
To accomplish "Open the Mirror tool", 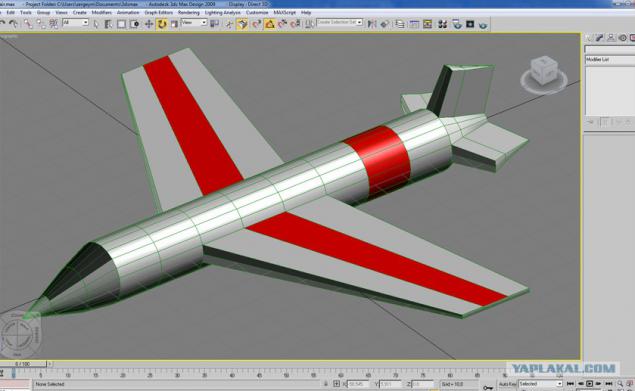I will (x=371, y=24).
